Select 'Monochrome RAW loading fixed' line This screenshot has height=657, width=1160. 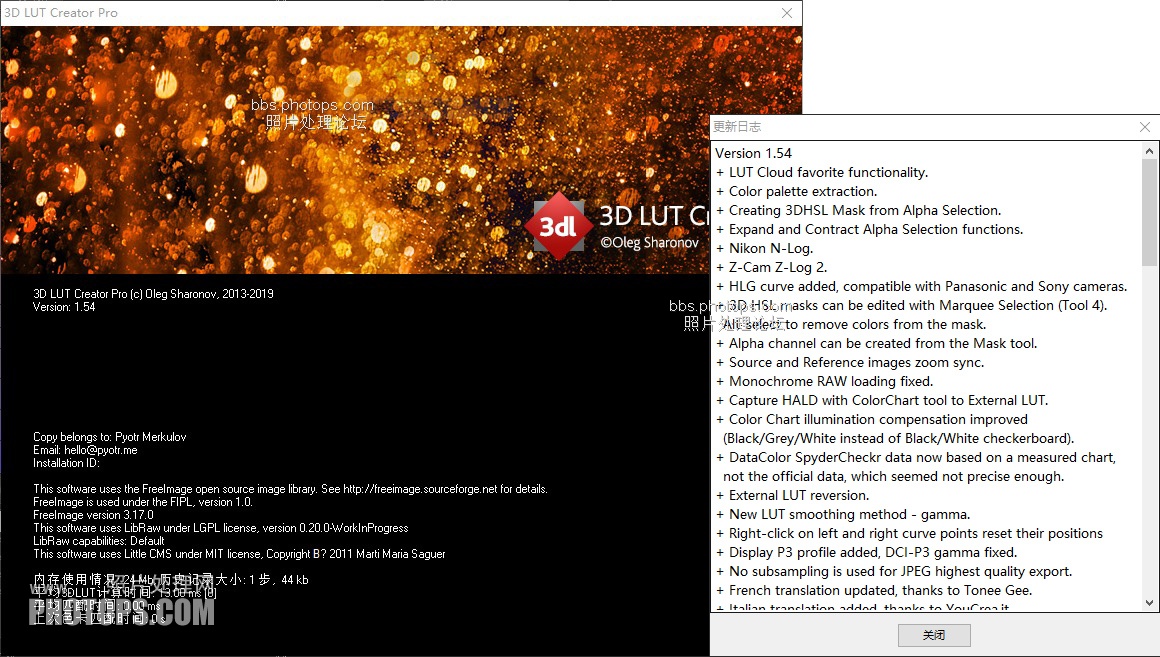(824, 382)
